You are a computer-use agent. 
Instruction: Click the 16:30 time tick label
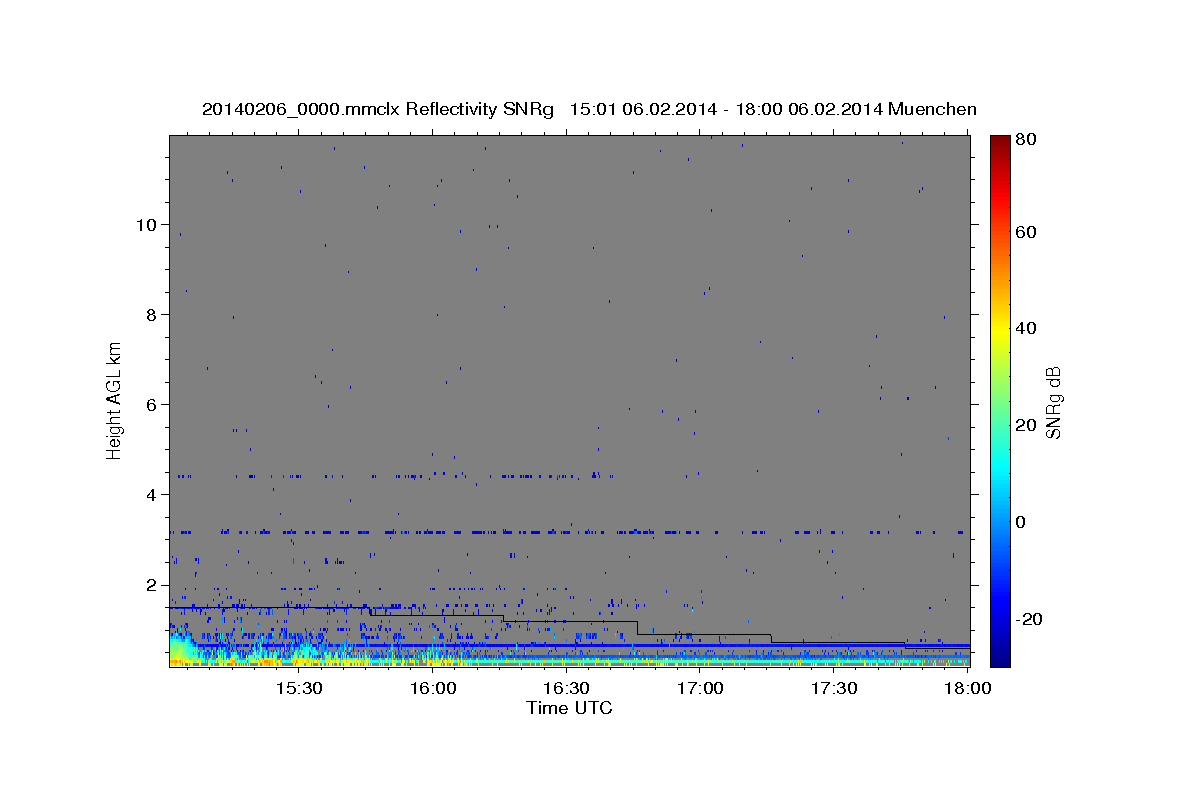[566, 689]
